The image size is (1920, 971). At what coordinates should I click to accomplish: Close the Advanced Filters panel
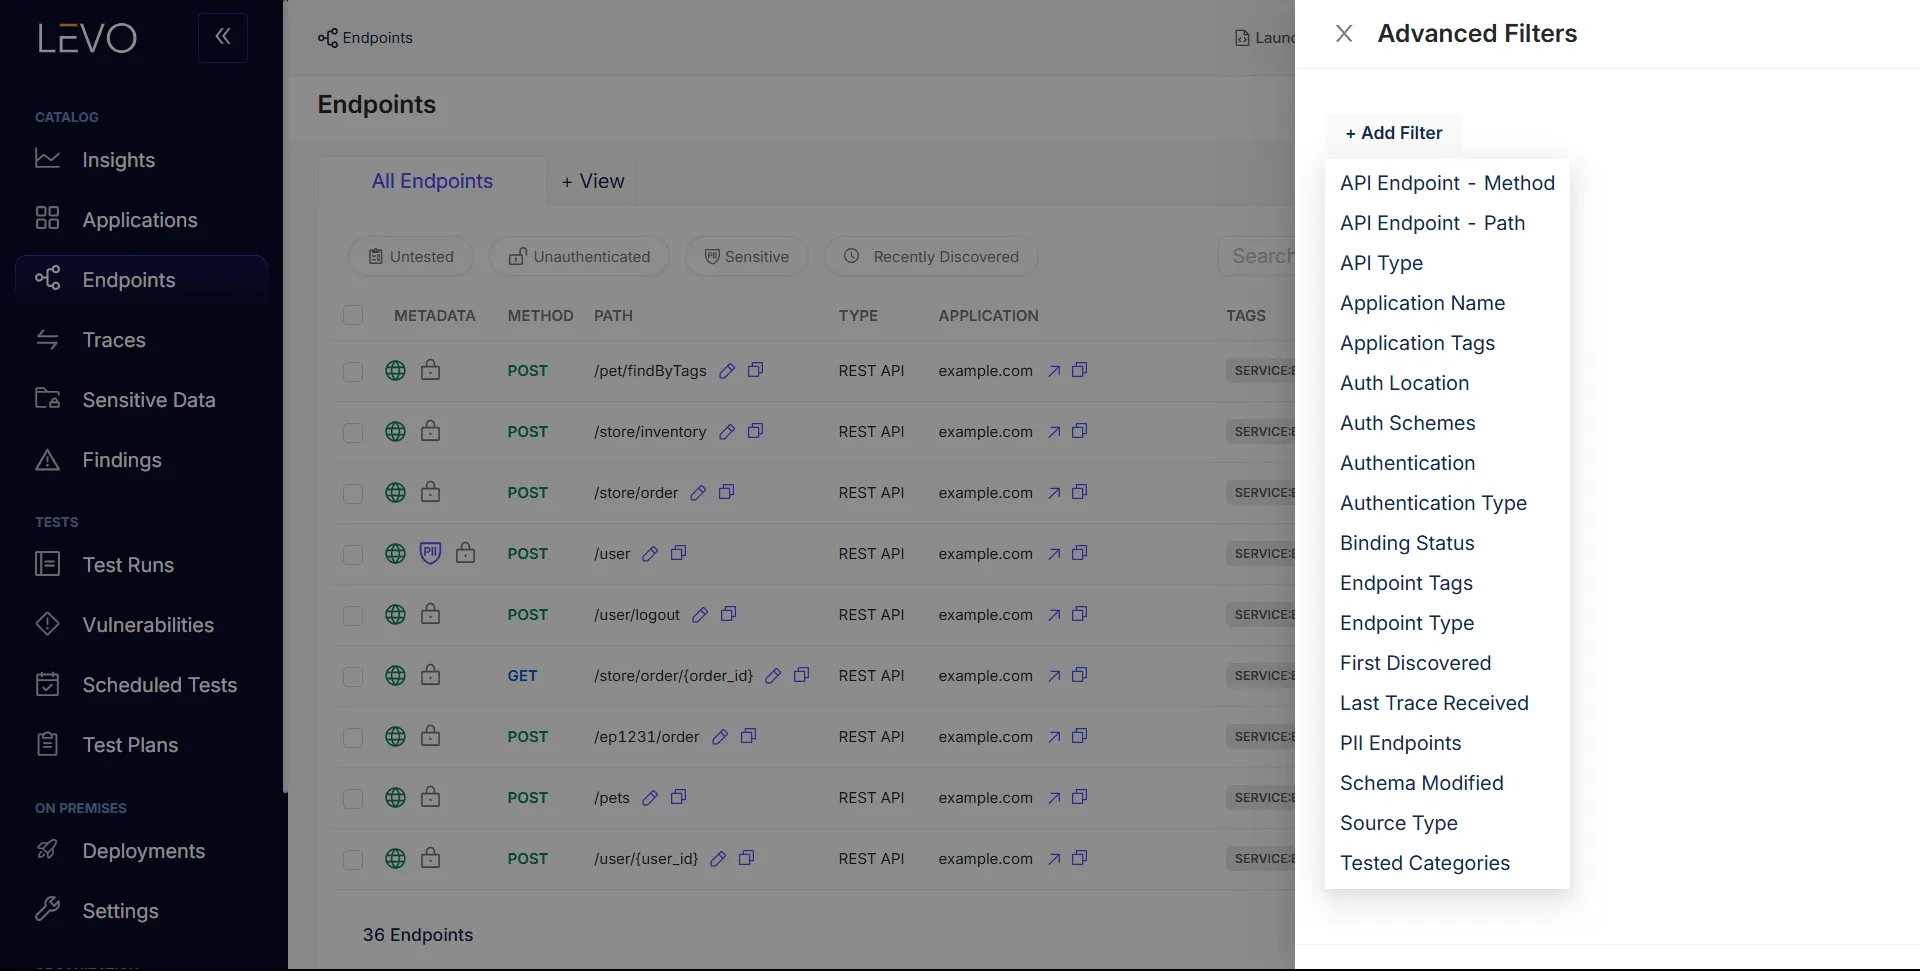click(x=1343, y=33)
